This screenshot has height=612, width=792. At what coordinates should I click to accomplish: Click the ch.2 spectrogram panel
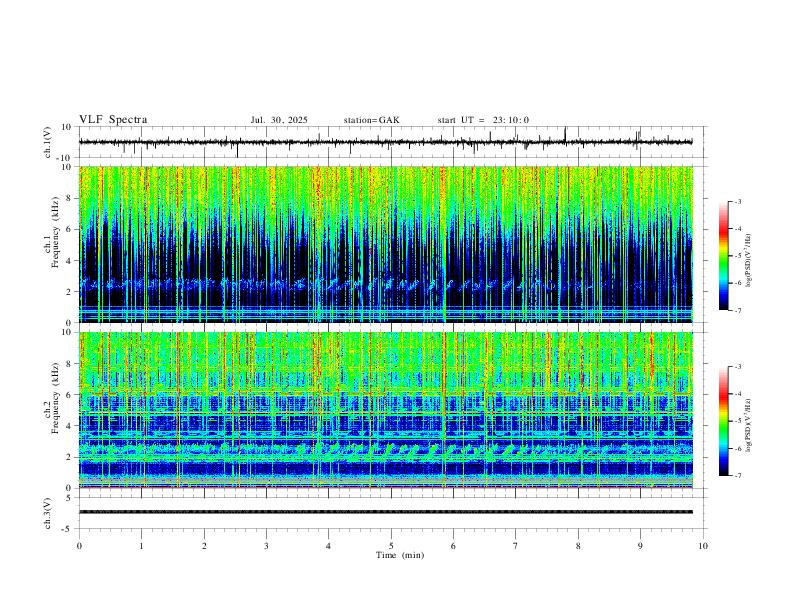pos(386,410)
